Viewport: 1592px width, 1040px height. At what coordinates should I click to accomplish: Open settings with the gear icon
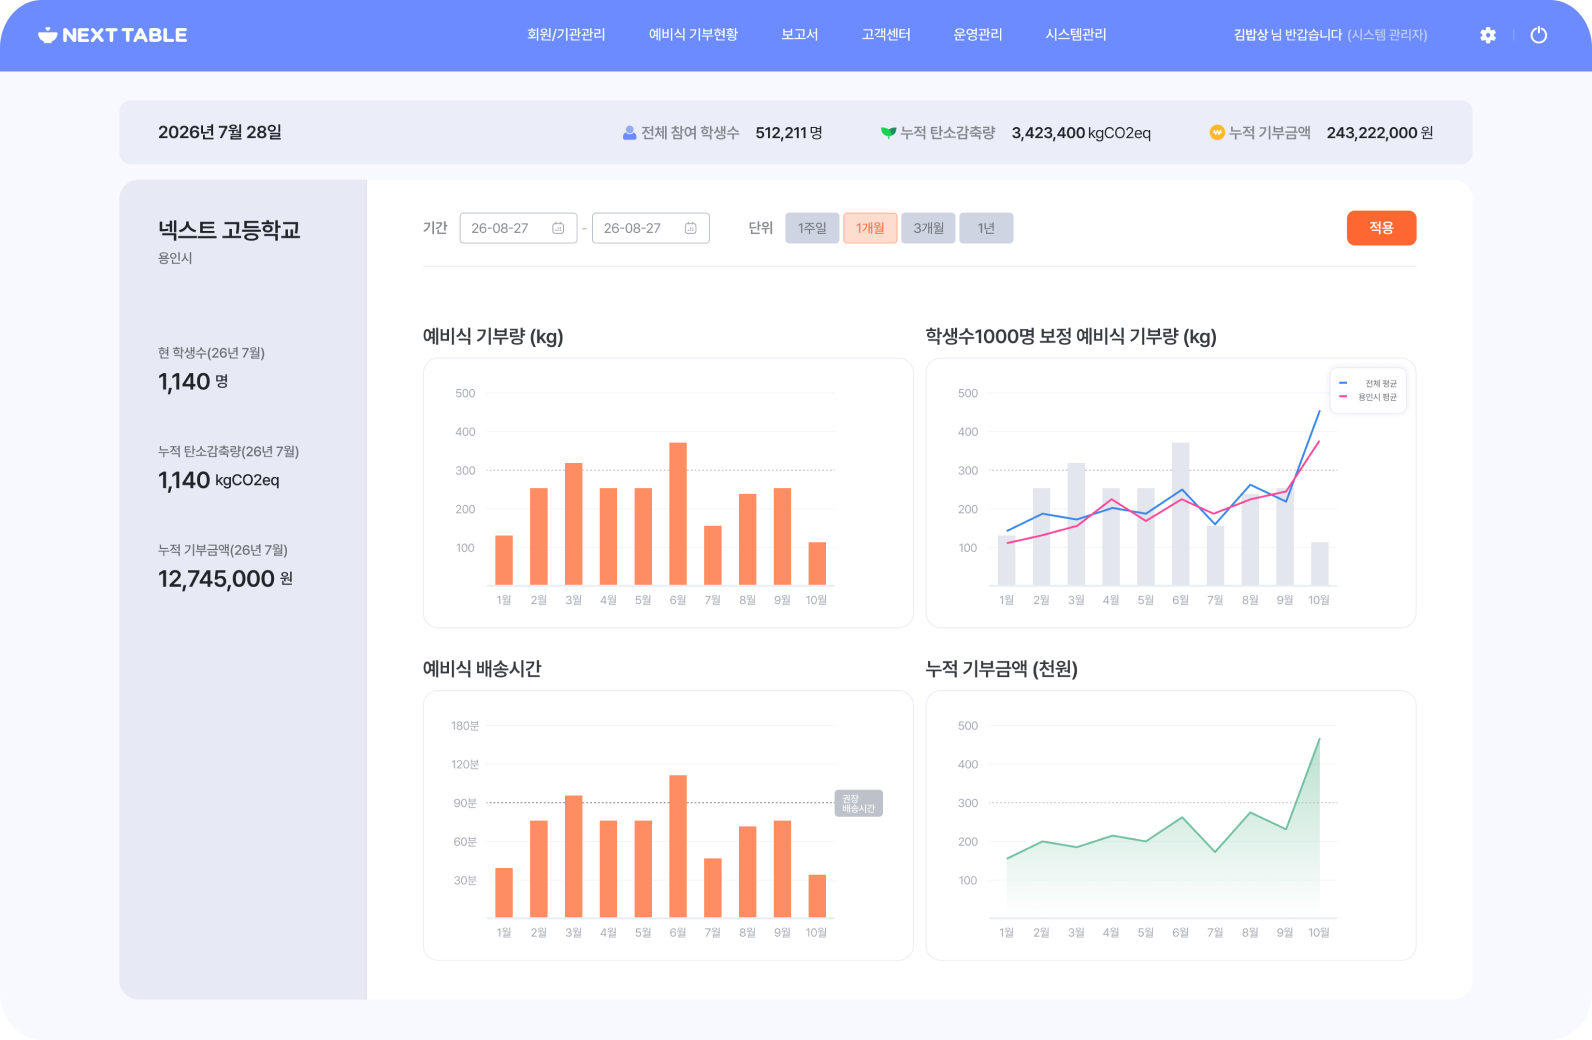1488,35
